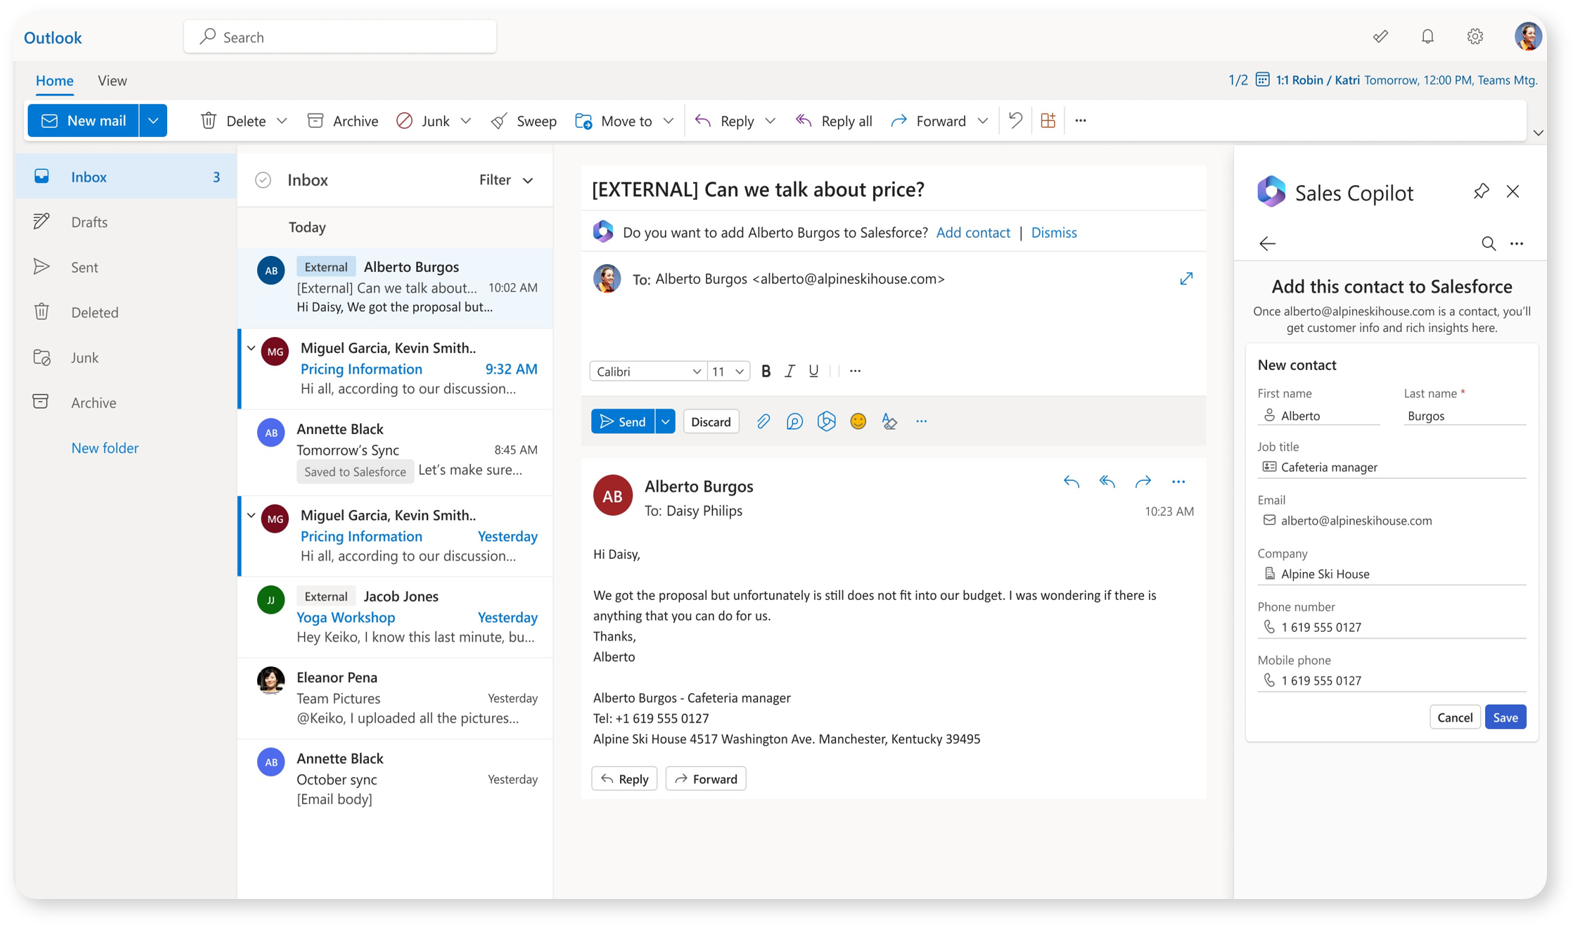Screen dimensions: 1575x927
Task: Toggle italic formatting in reply
Action: pos(790,371)
